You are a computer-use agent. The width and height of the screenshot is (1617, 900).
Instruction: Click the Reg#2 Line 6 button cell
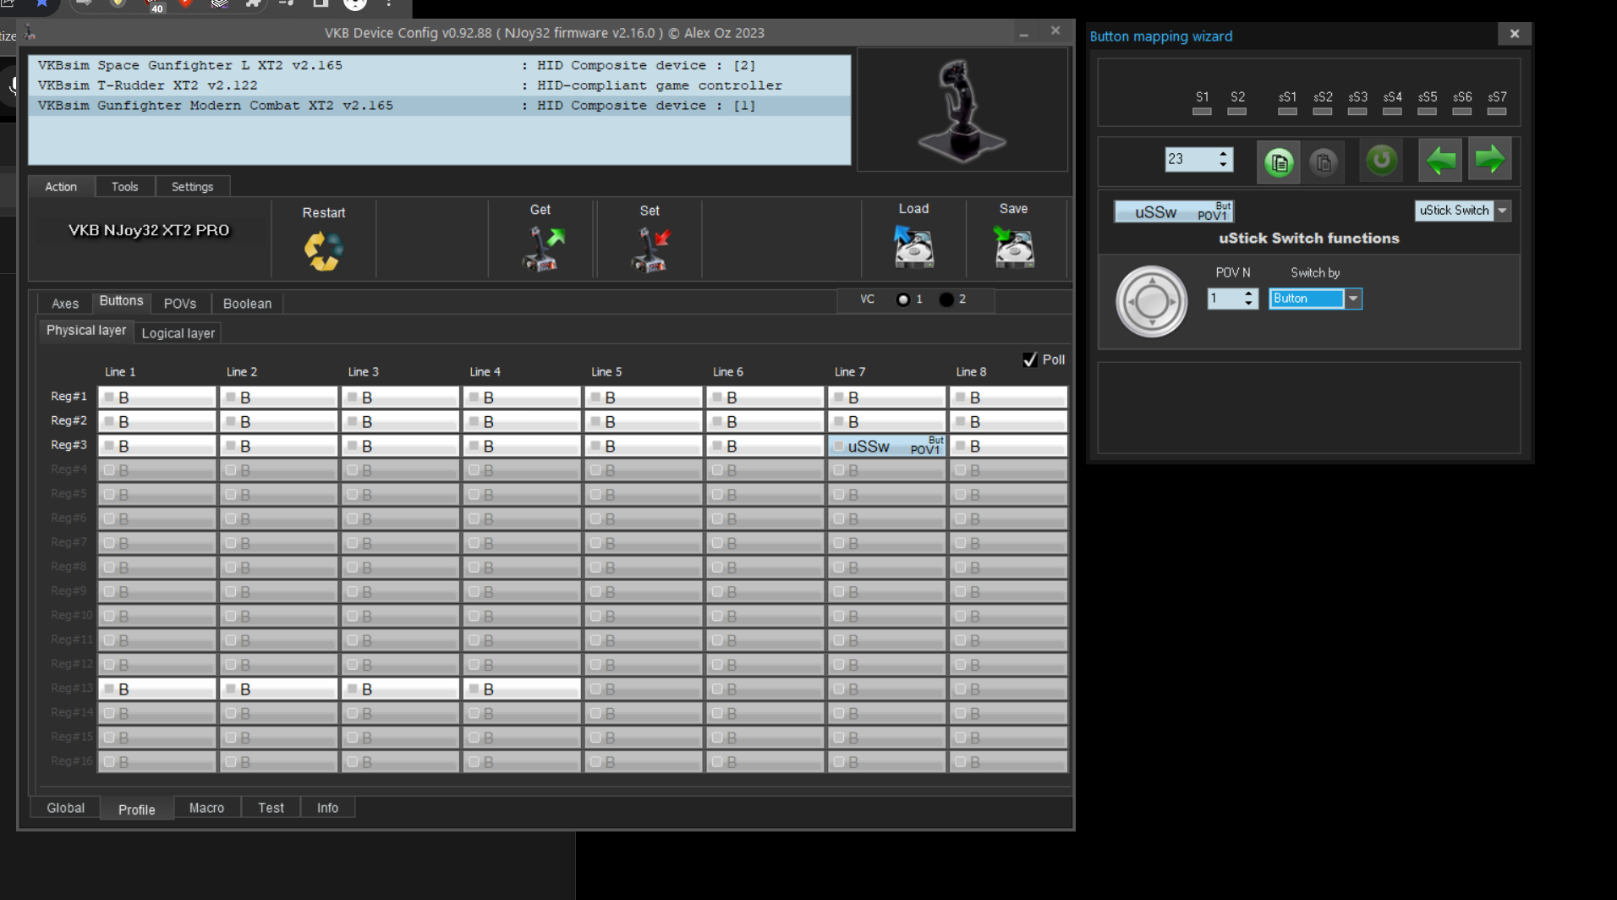point(765,422)
